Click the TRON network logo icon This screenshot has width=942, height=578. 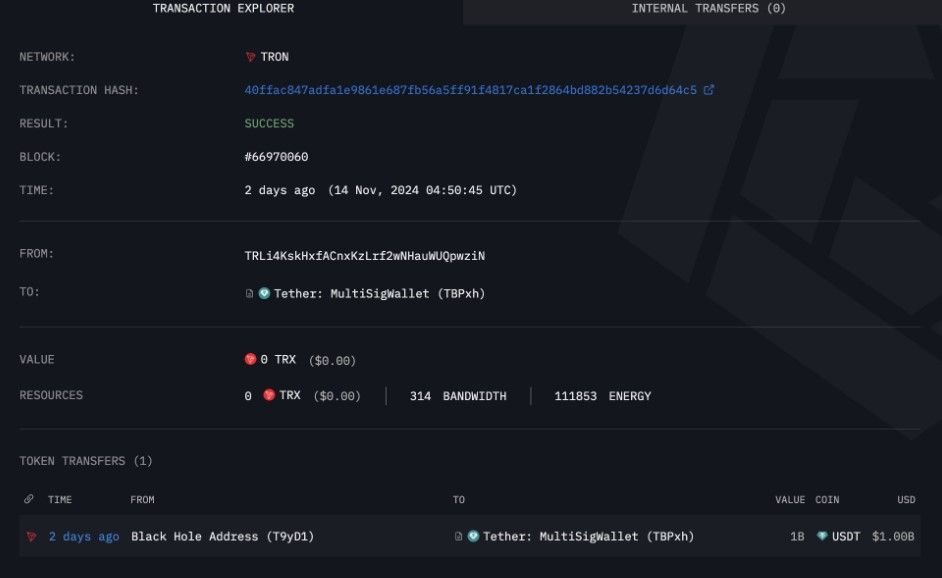point(251,57)
